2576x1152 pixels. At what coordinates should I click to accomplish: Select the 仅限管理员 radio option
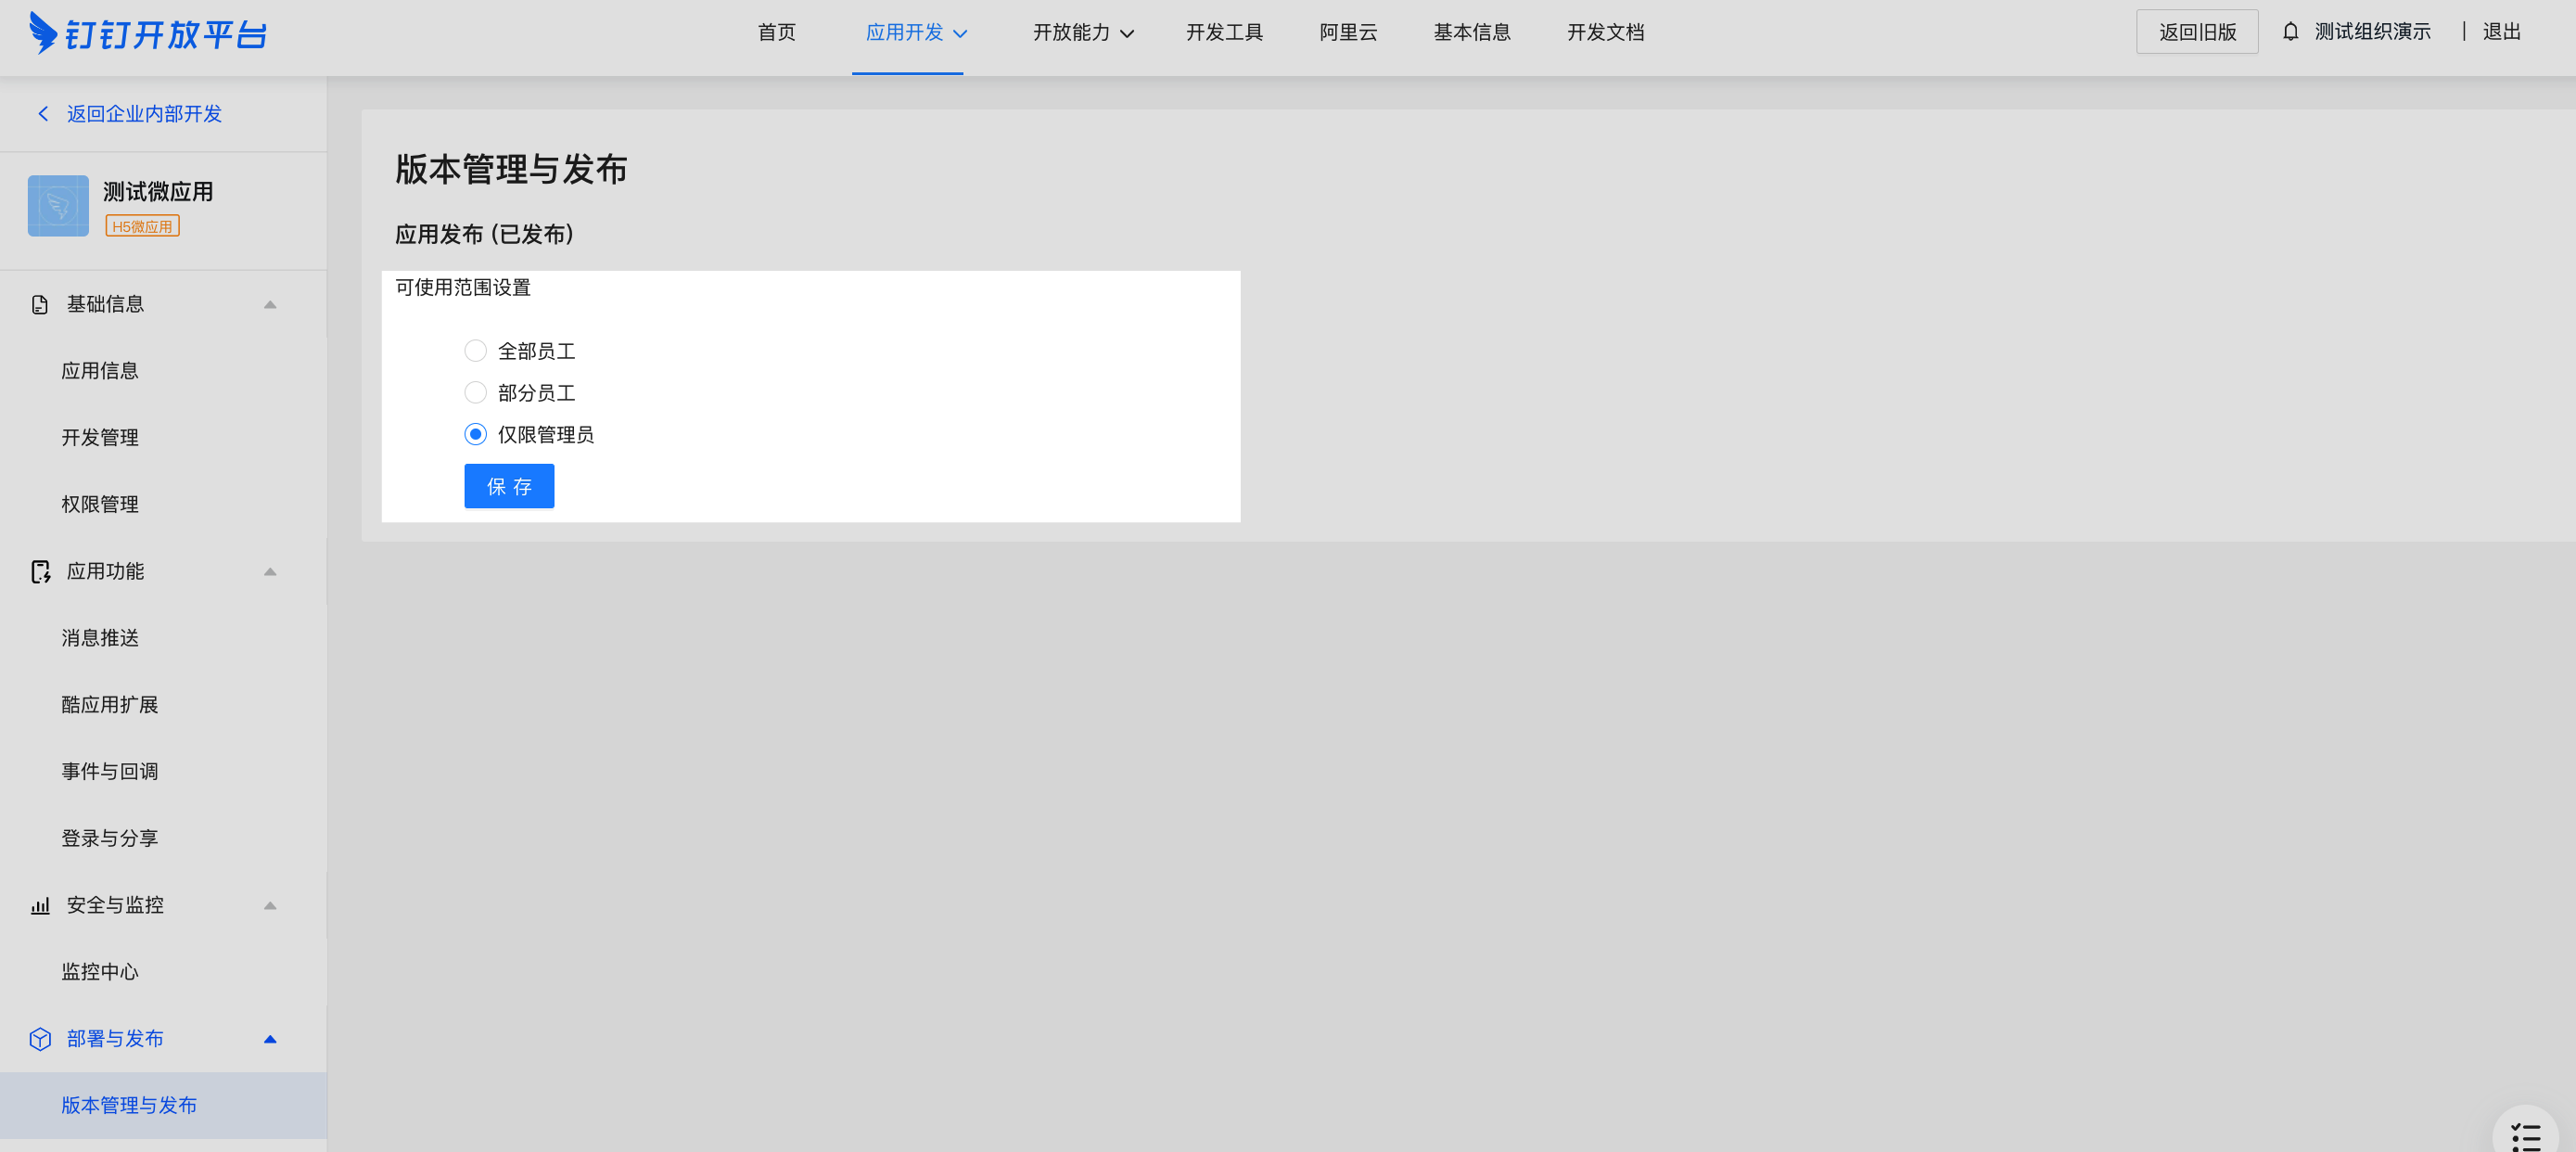tap(475, 435)
